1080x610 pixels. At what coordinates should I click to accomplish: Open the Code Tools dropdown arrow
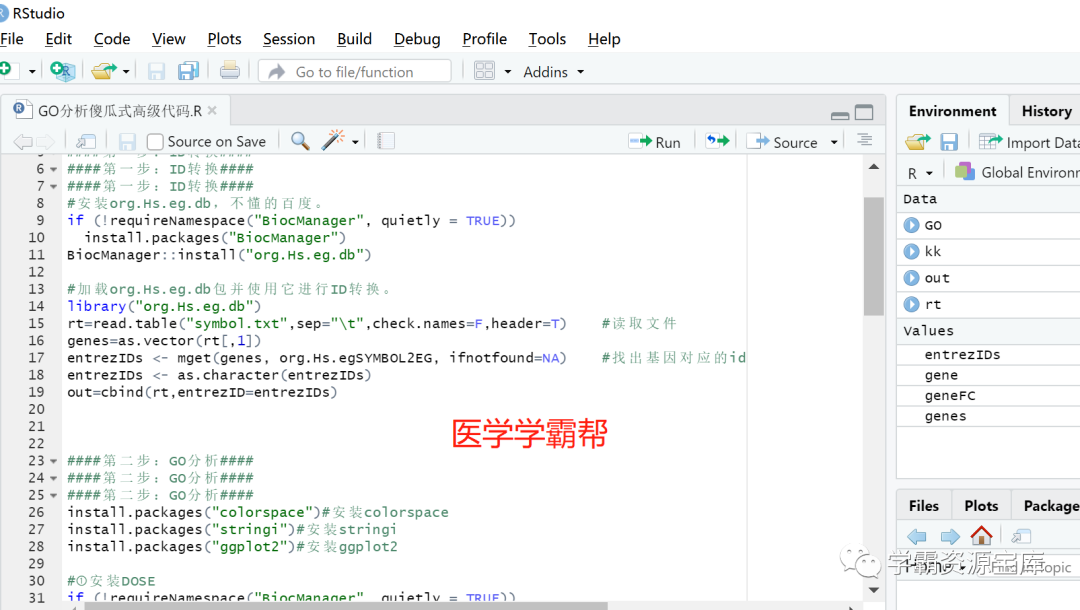[x=355, y=143]
